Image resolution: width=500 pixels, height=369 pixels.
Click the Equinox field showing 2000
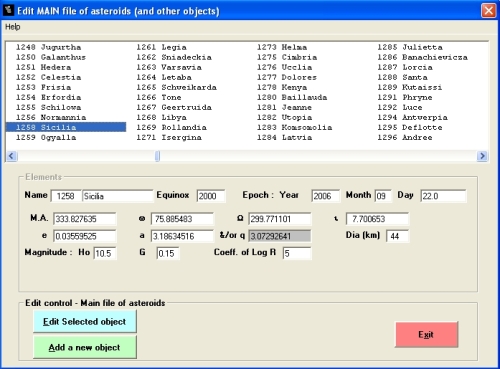(x=211, y=196)
